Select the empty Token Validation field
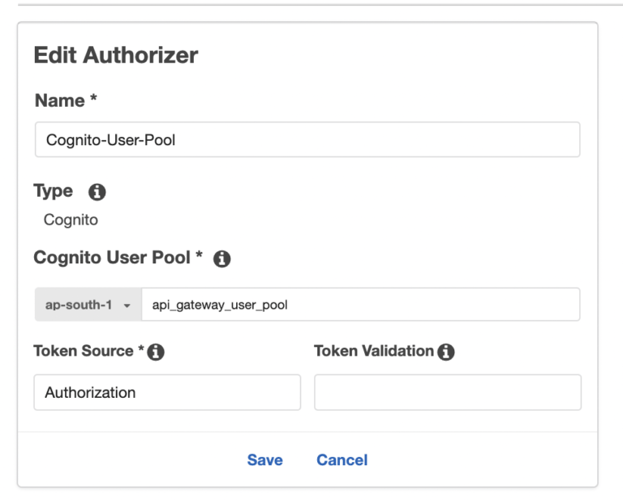Image resolution: width=623 pixels, height=500 pixels. pyautogui.click(x=448, y=392)
